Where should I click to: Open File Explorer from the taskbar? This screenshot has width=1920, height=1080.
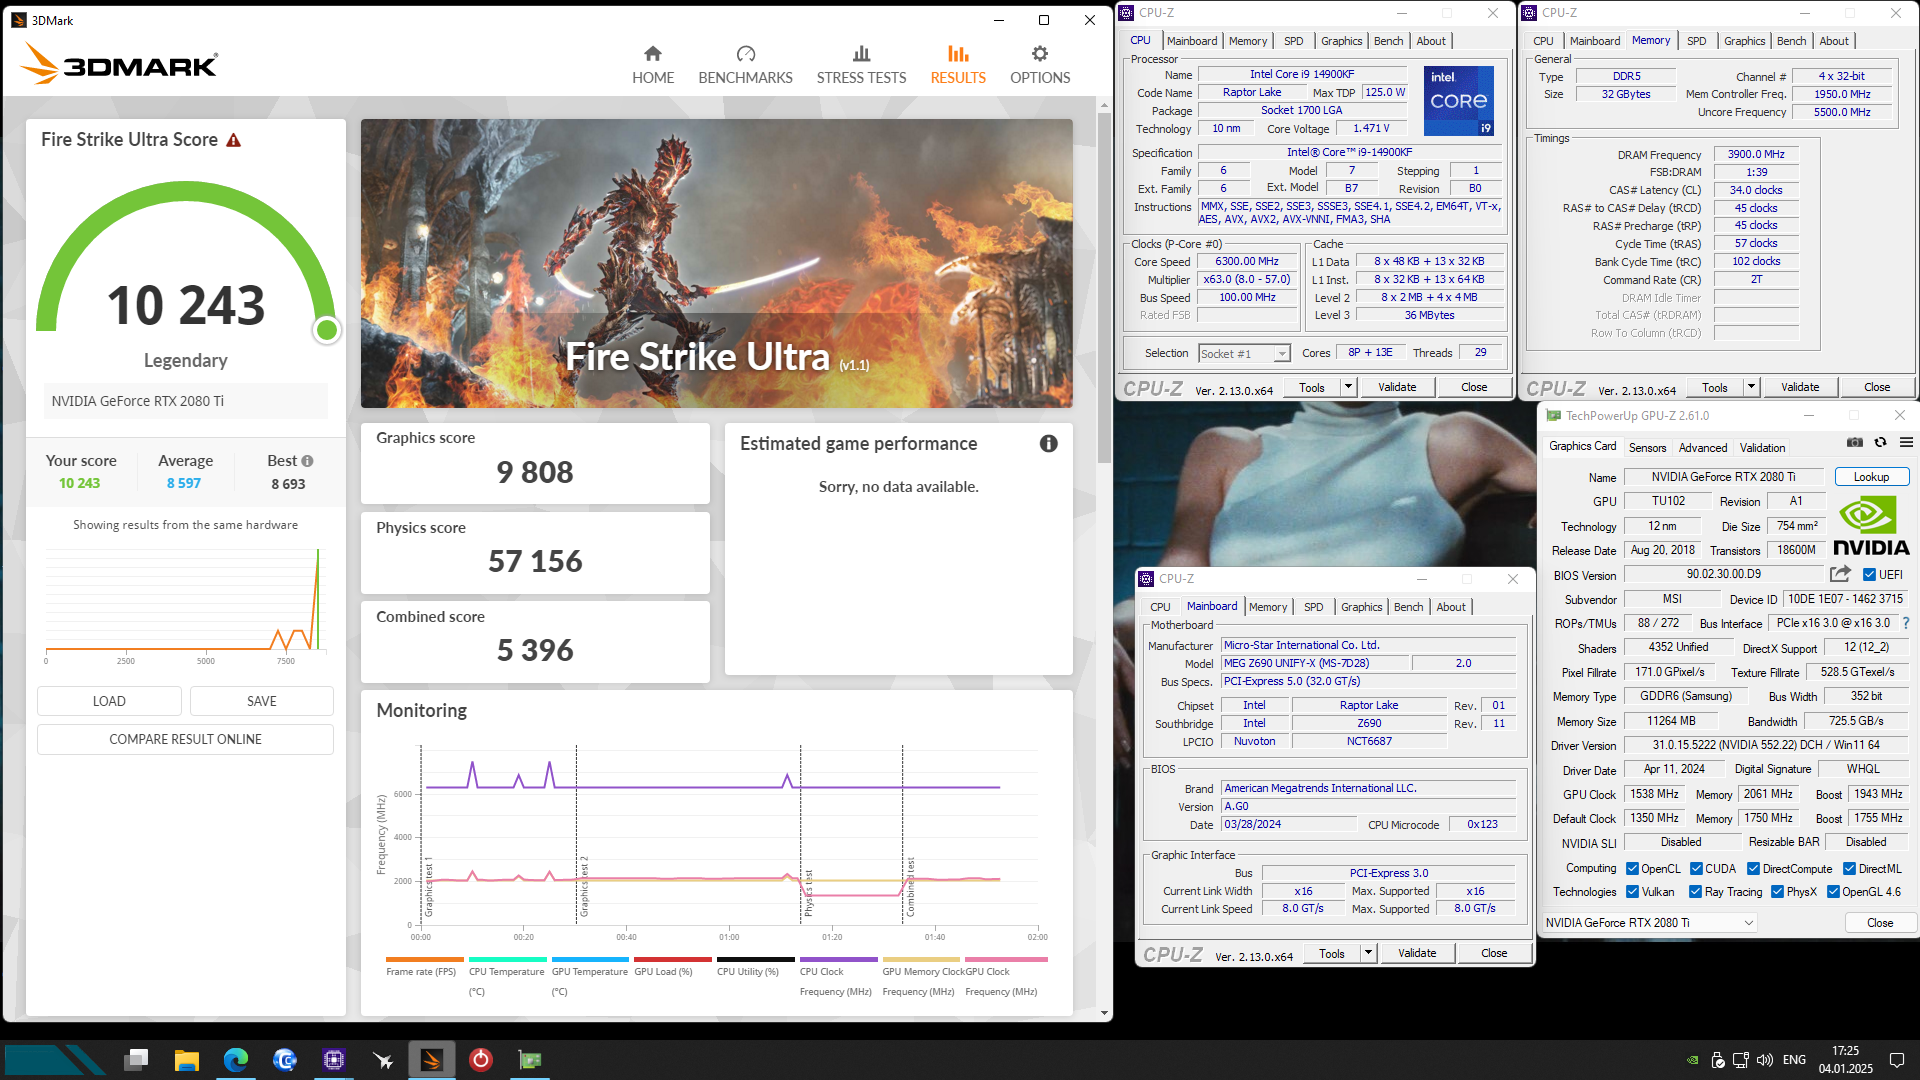186,1060
